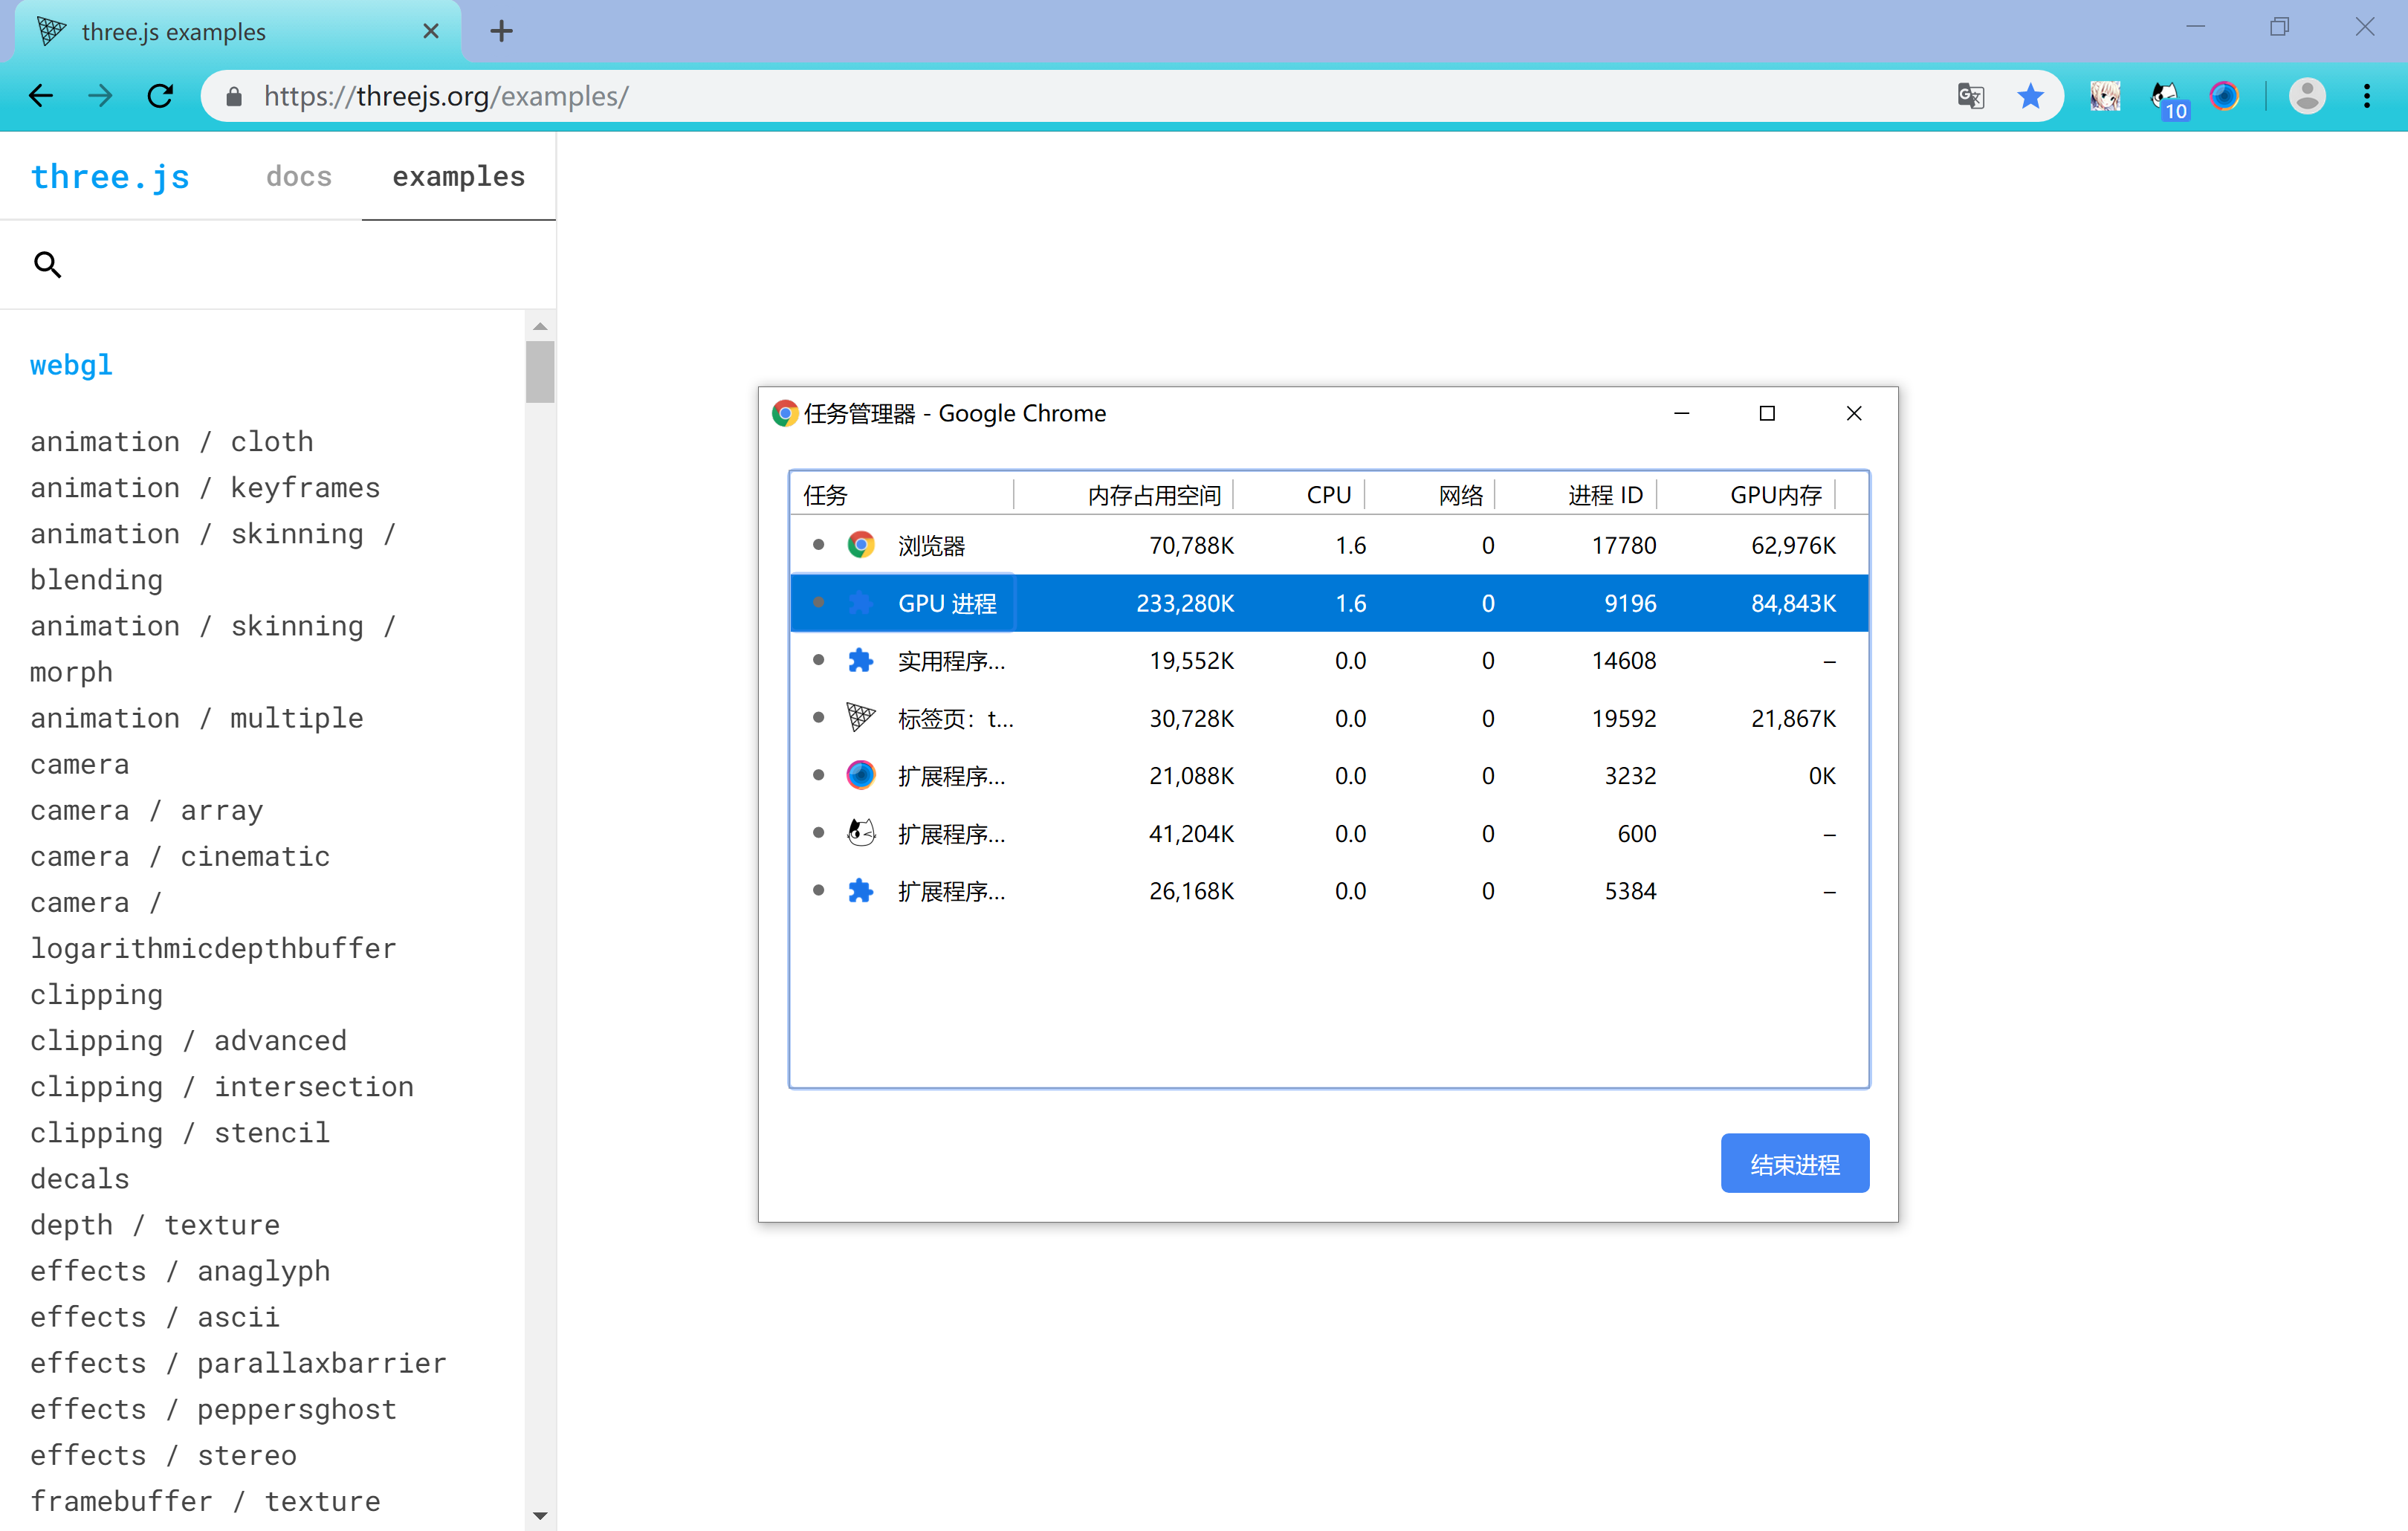Open a new browser tab
This screenshot has height=1531, width=2408.
pyautogui.click(x=501, y=31)
